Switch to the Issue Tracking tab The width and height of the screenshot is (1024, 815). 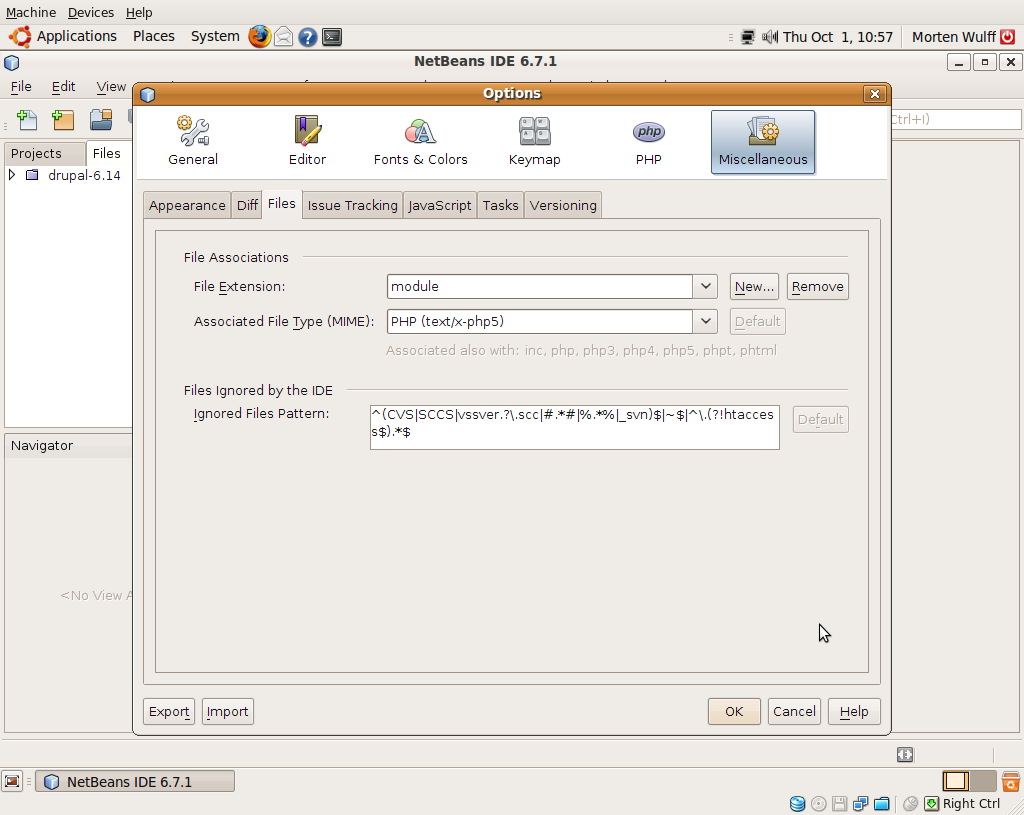(353, 205)
